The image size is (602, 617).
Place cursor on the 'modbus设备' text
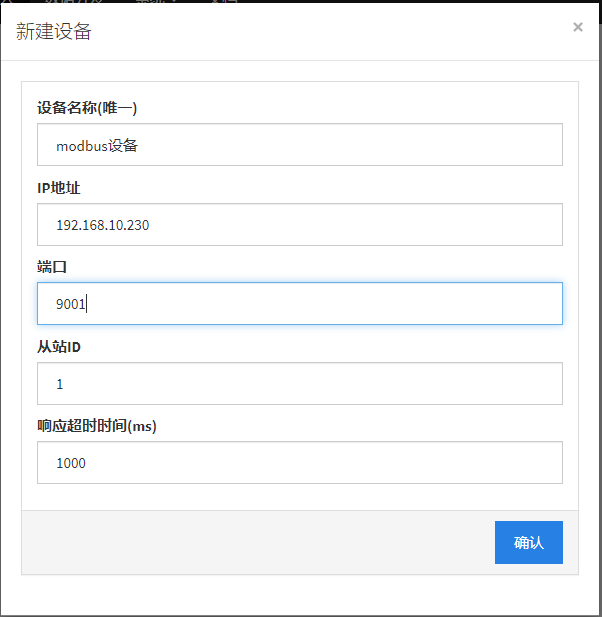pos(96,145)
